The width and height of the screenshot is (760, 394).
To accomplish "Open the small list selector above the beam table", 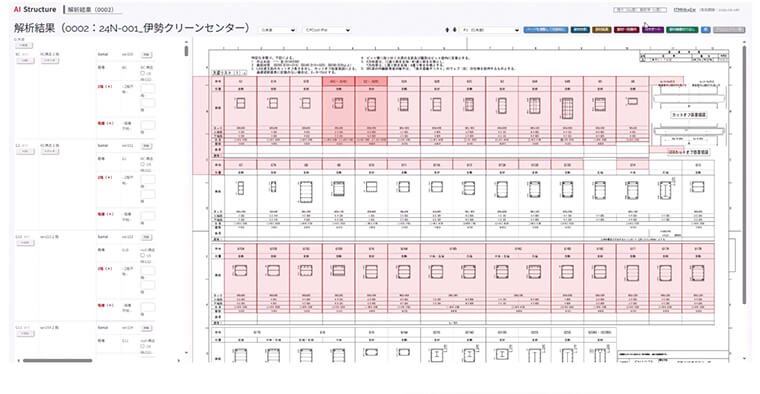I will click(229, 72).
